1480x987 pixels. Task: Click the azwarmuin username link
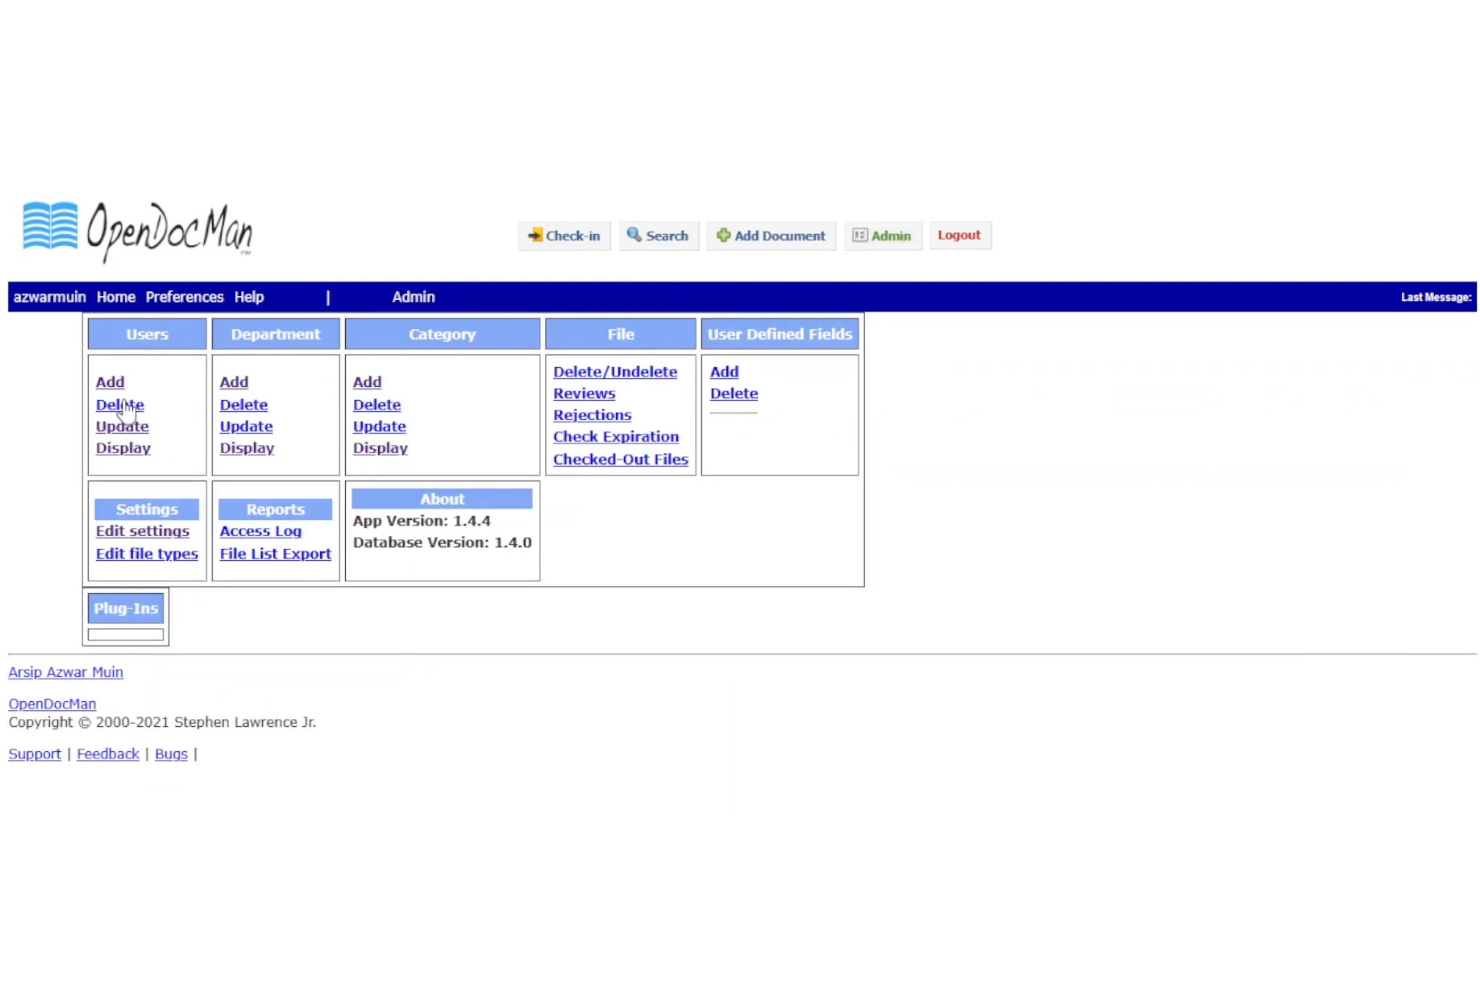point(49,296)
